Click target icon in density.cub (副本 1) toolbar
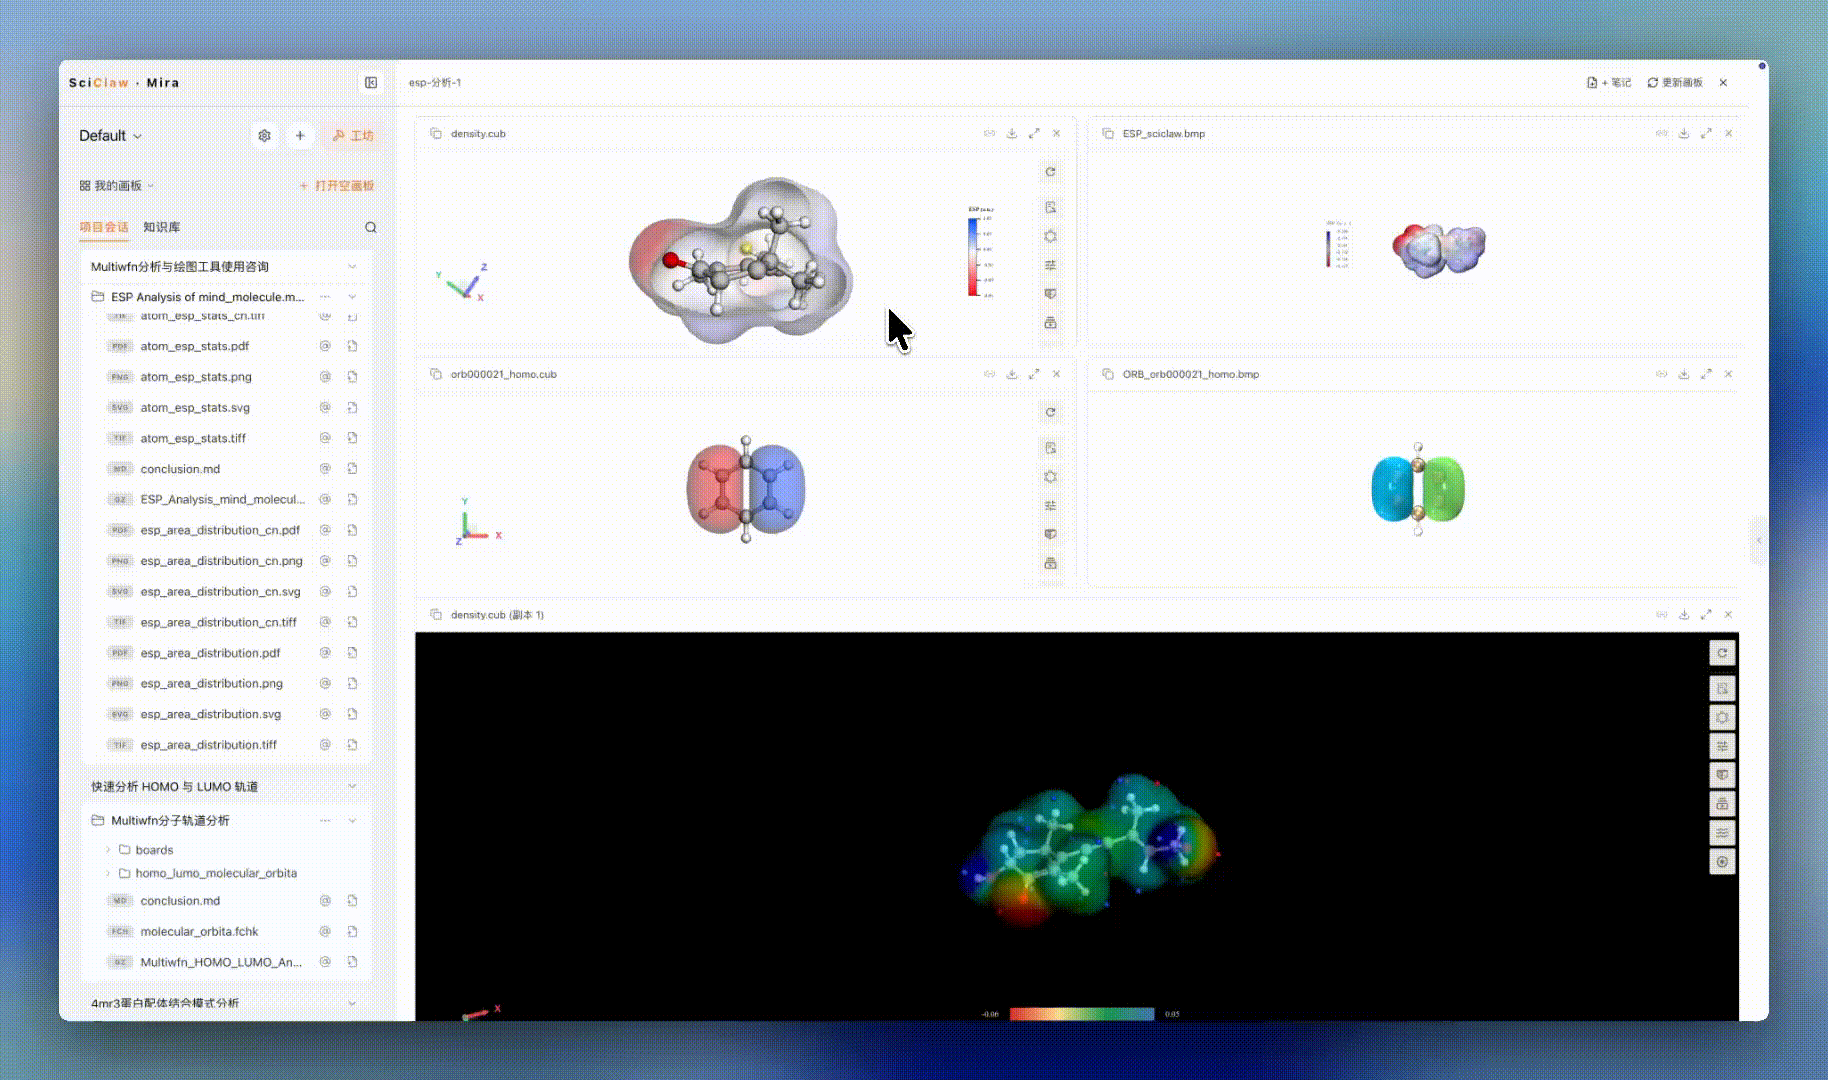Screen dimensions: 1828x1080 coord(1722,862)
